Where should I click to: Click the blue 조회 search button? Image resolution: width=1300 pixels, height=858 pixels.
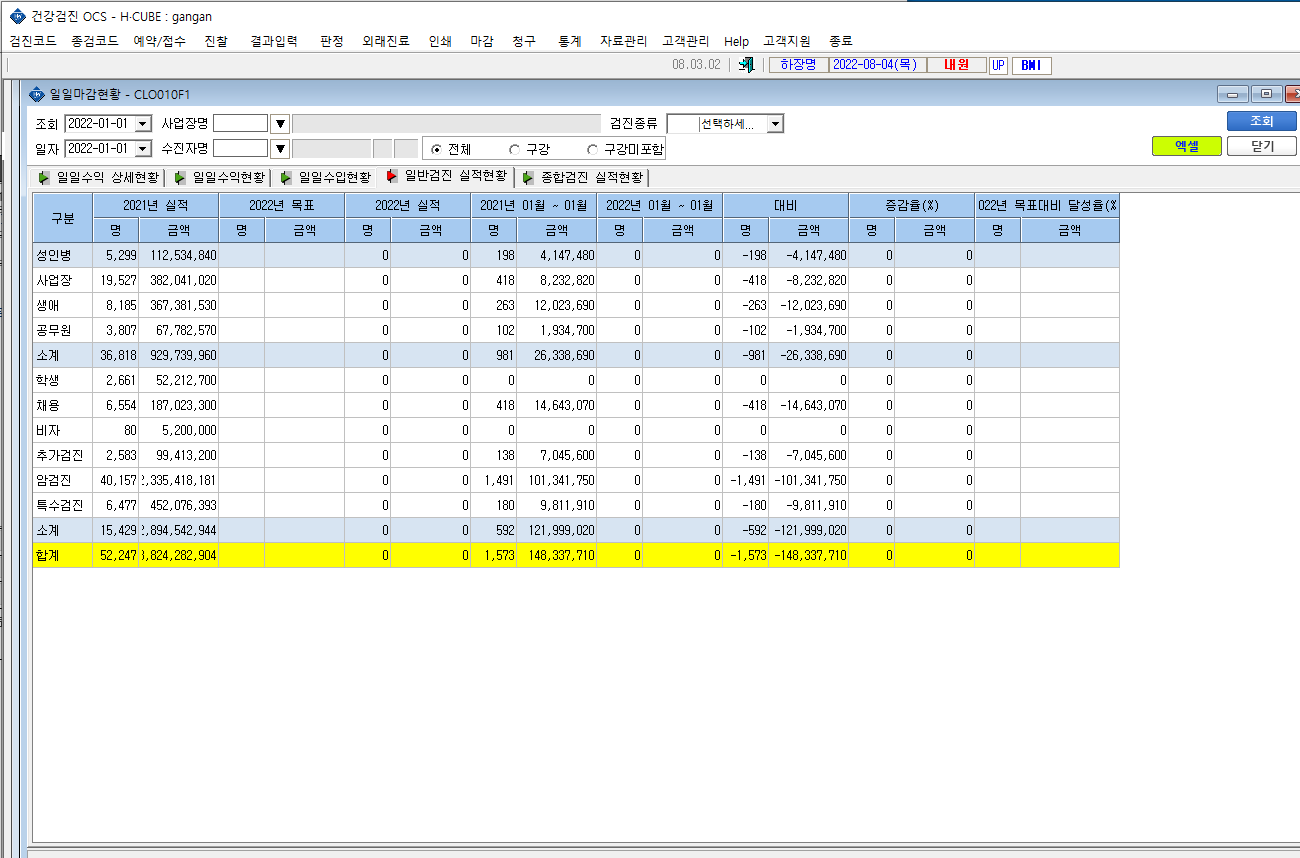point(1262,121)
